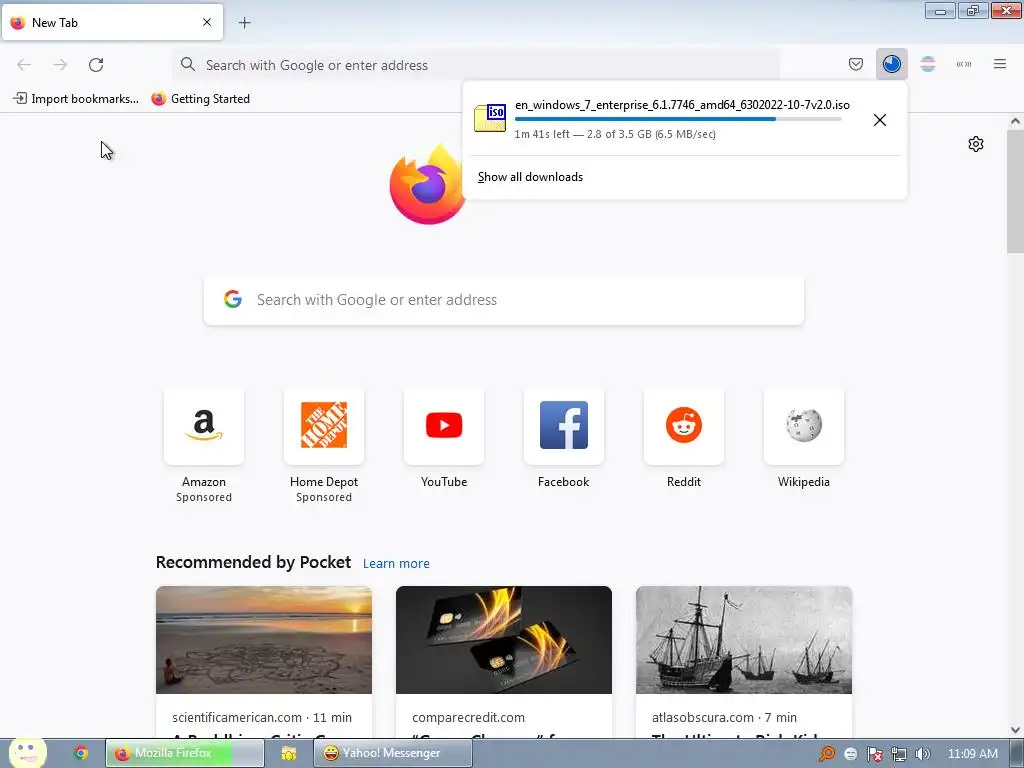This screenshot has height=768, width=1024.
Task: Open the application hamburger menu
Action: click(999, 64)
